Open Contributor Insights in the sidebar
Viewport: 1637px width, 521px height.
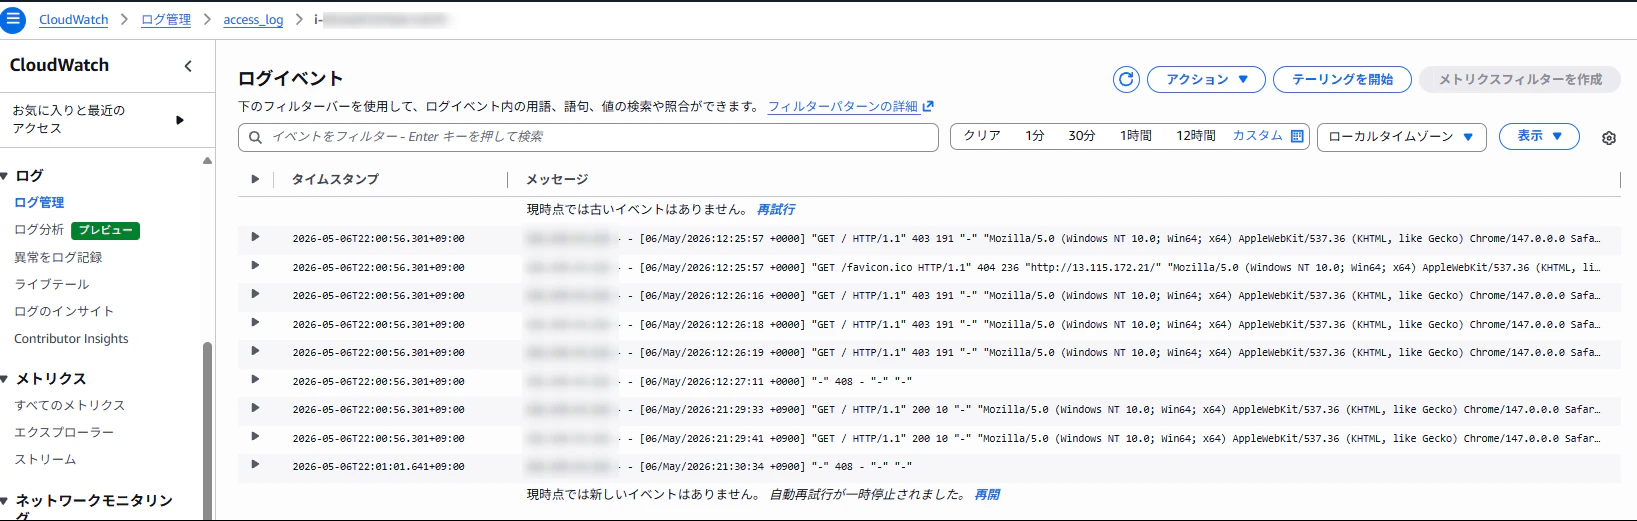point(71,339)
